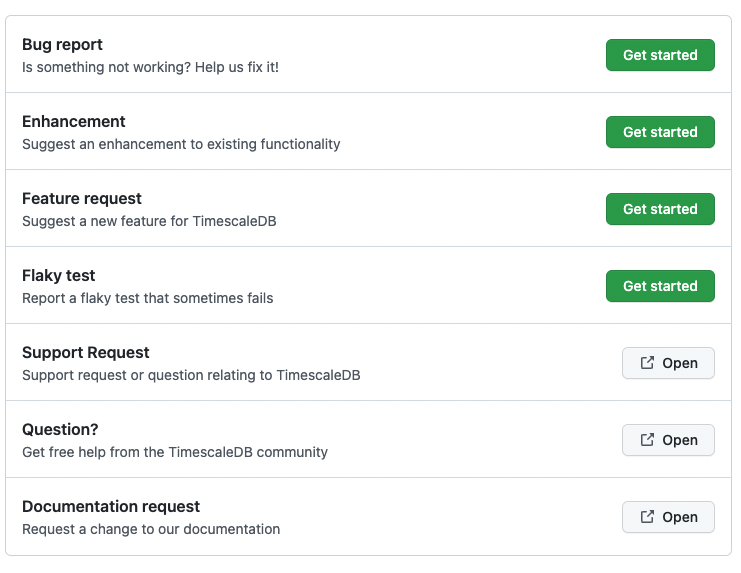Click the external link icon for Question?
The width and height of the screenshot is (741, 573).
click(x=647, y=440)
